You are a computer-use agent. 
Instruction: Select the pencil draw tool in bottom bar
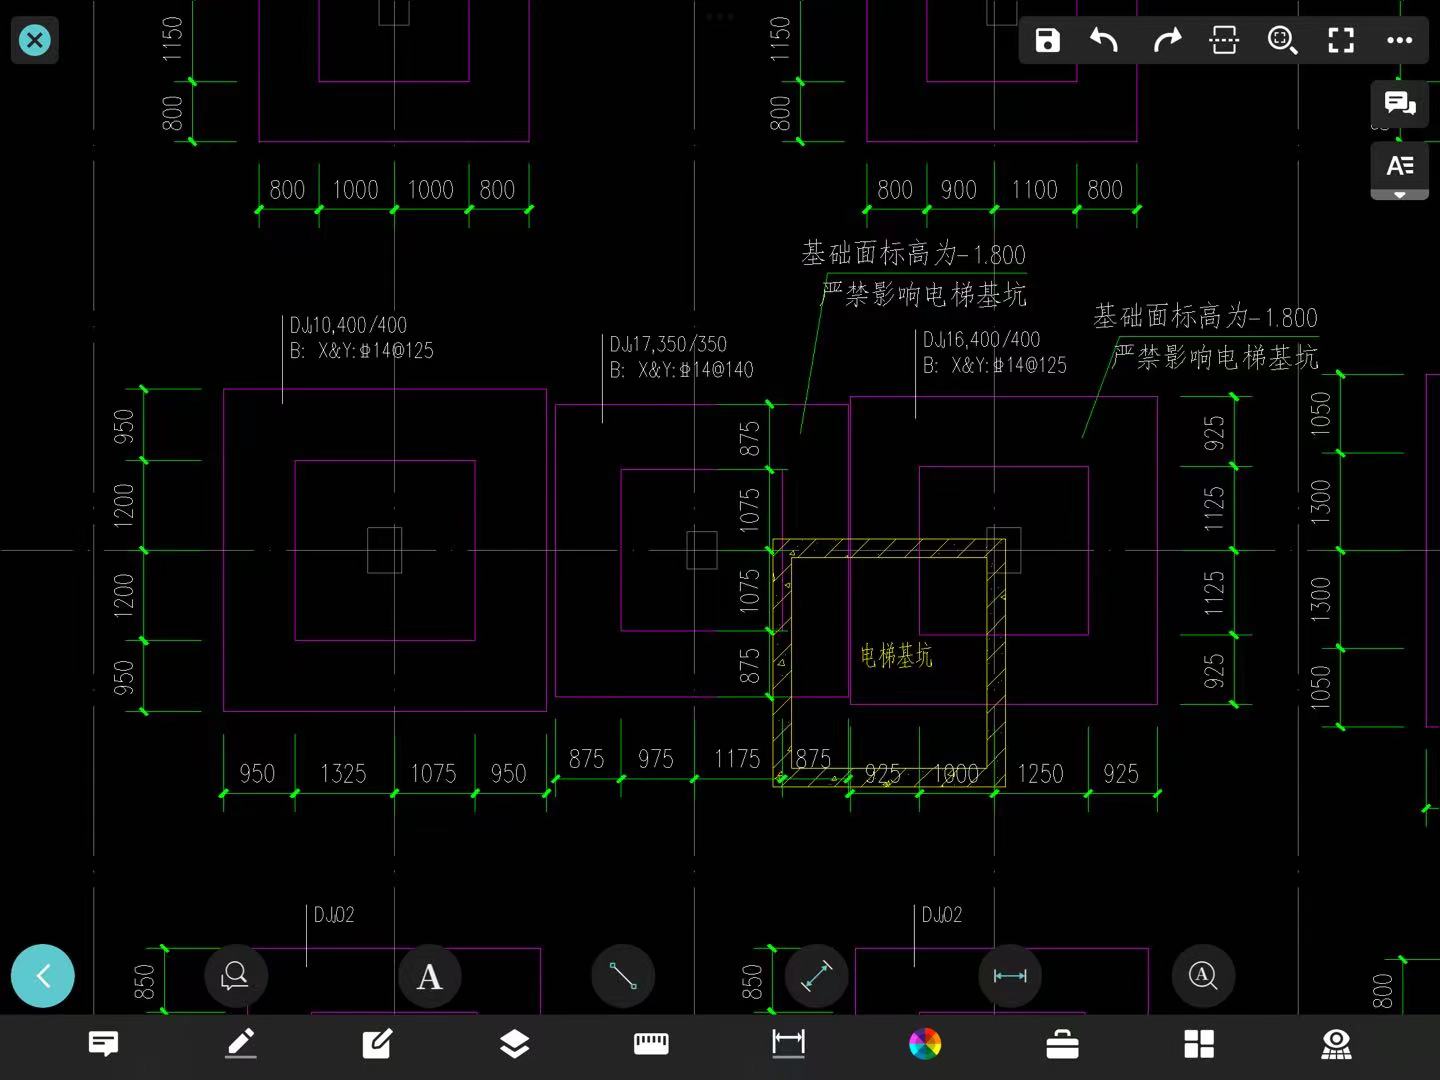click(241, 1044)
